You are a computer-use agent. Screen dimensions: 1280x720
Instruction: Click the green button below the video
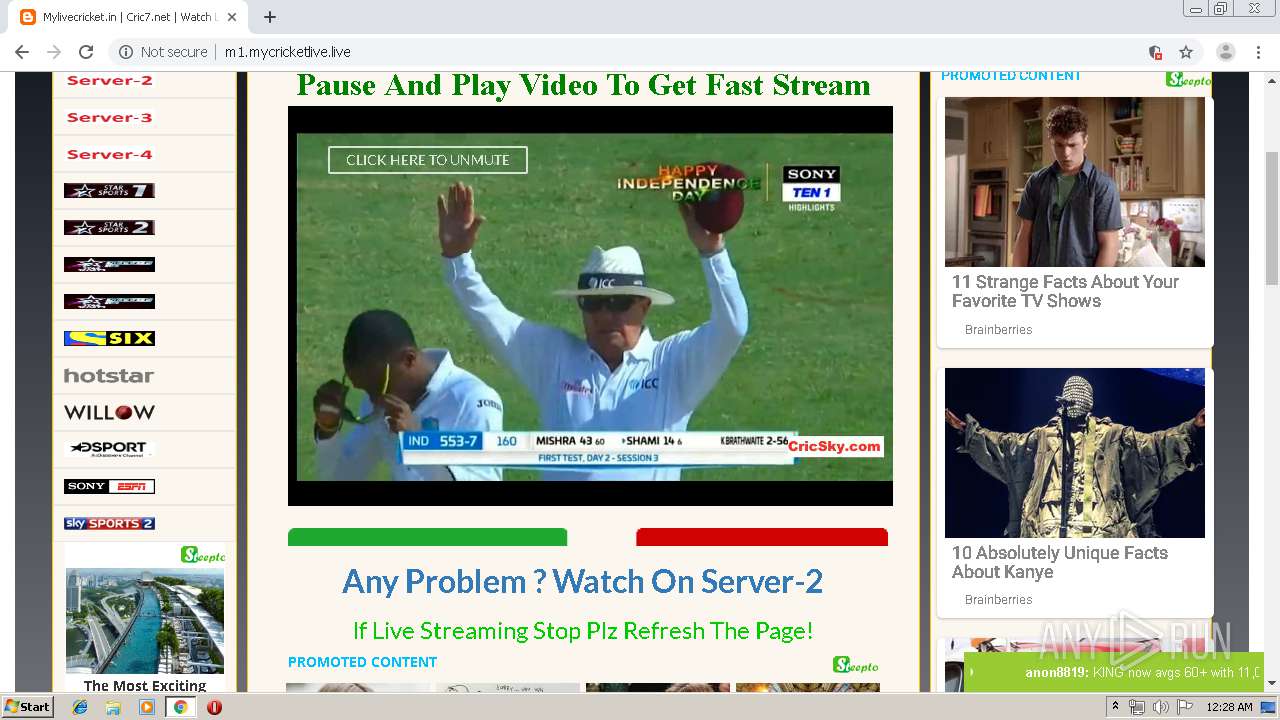click(x=427, y=537)
